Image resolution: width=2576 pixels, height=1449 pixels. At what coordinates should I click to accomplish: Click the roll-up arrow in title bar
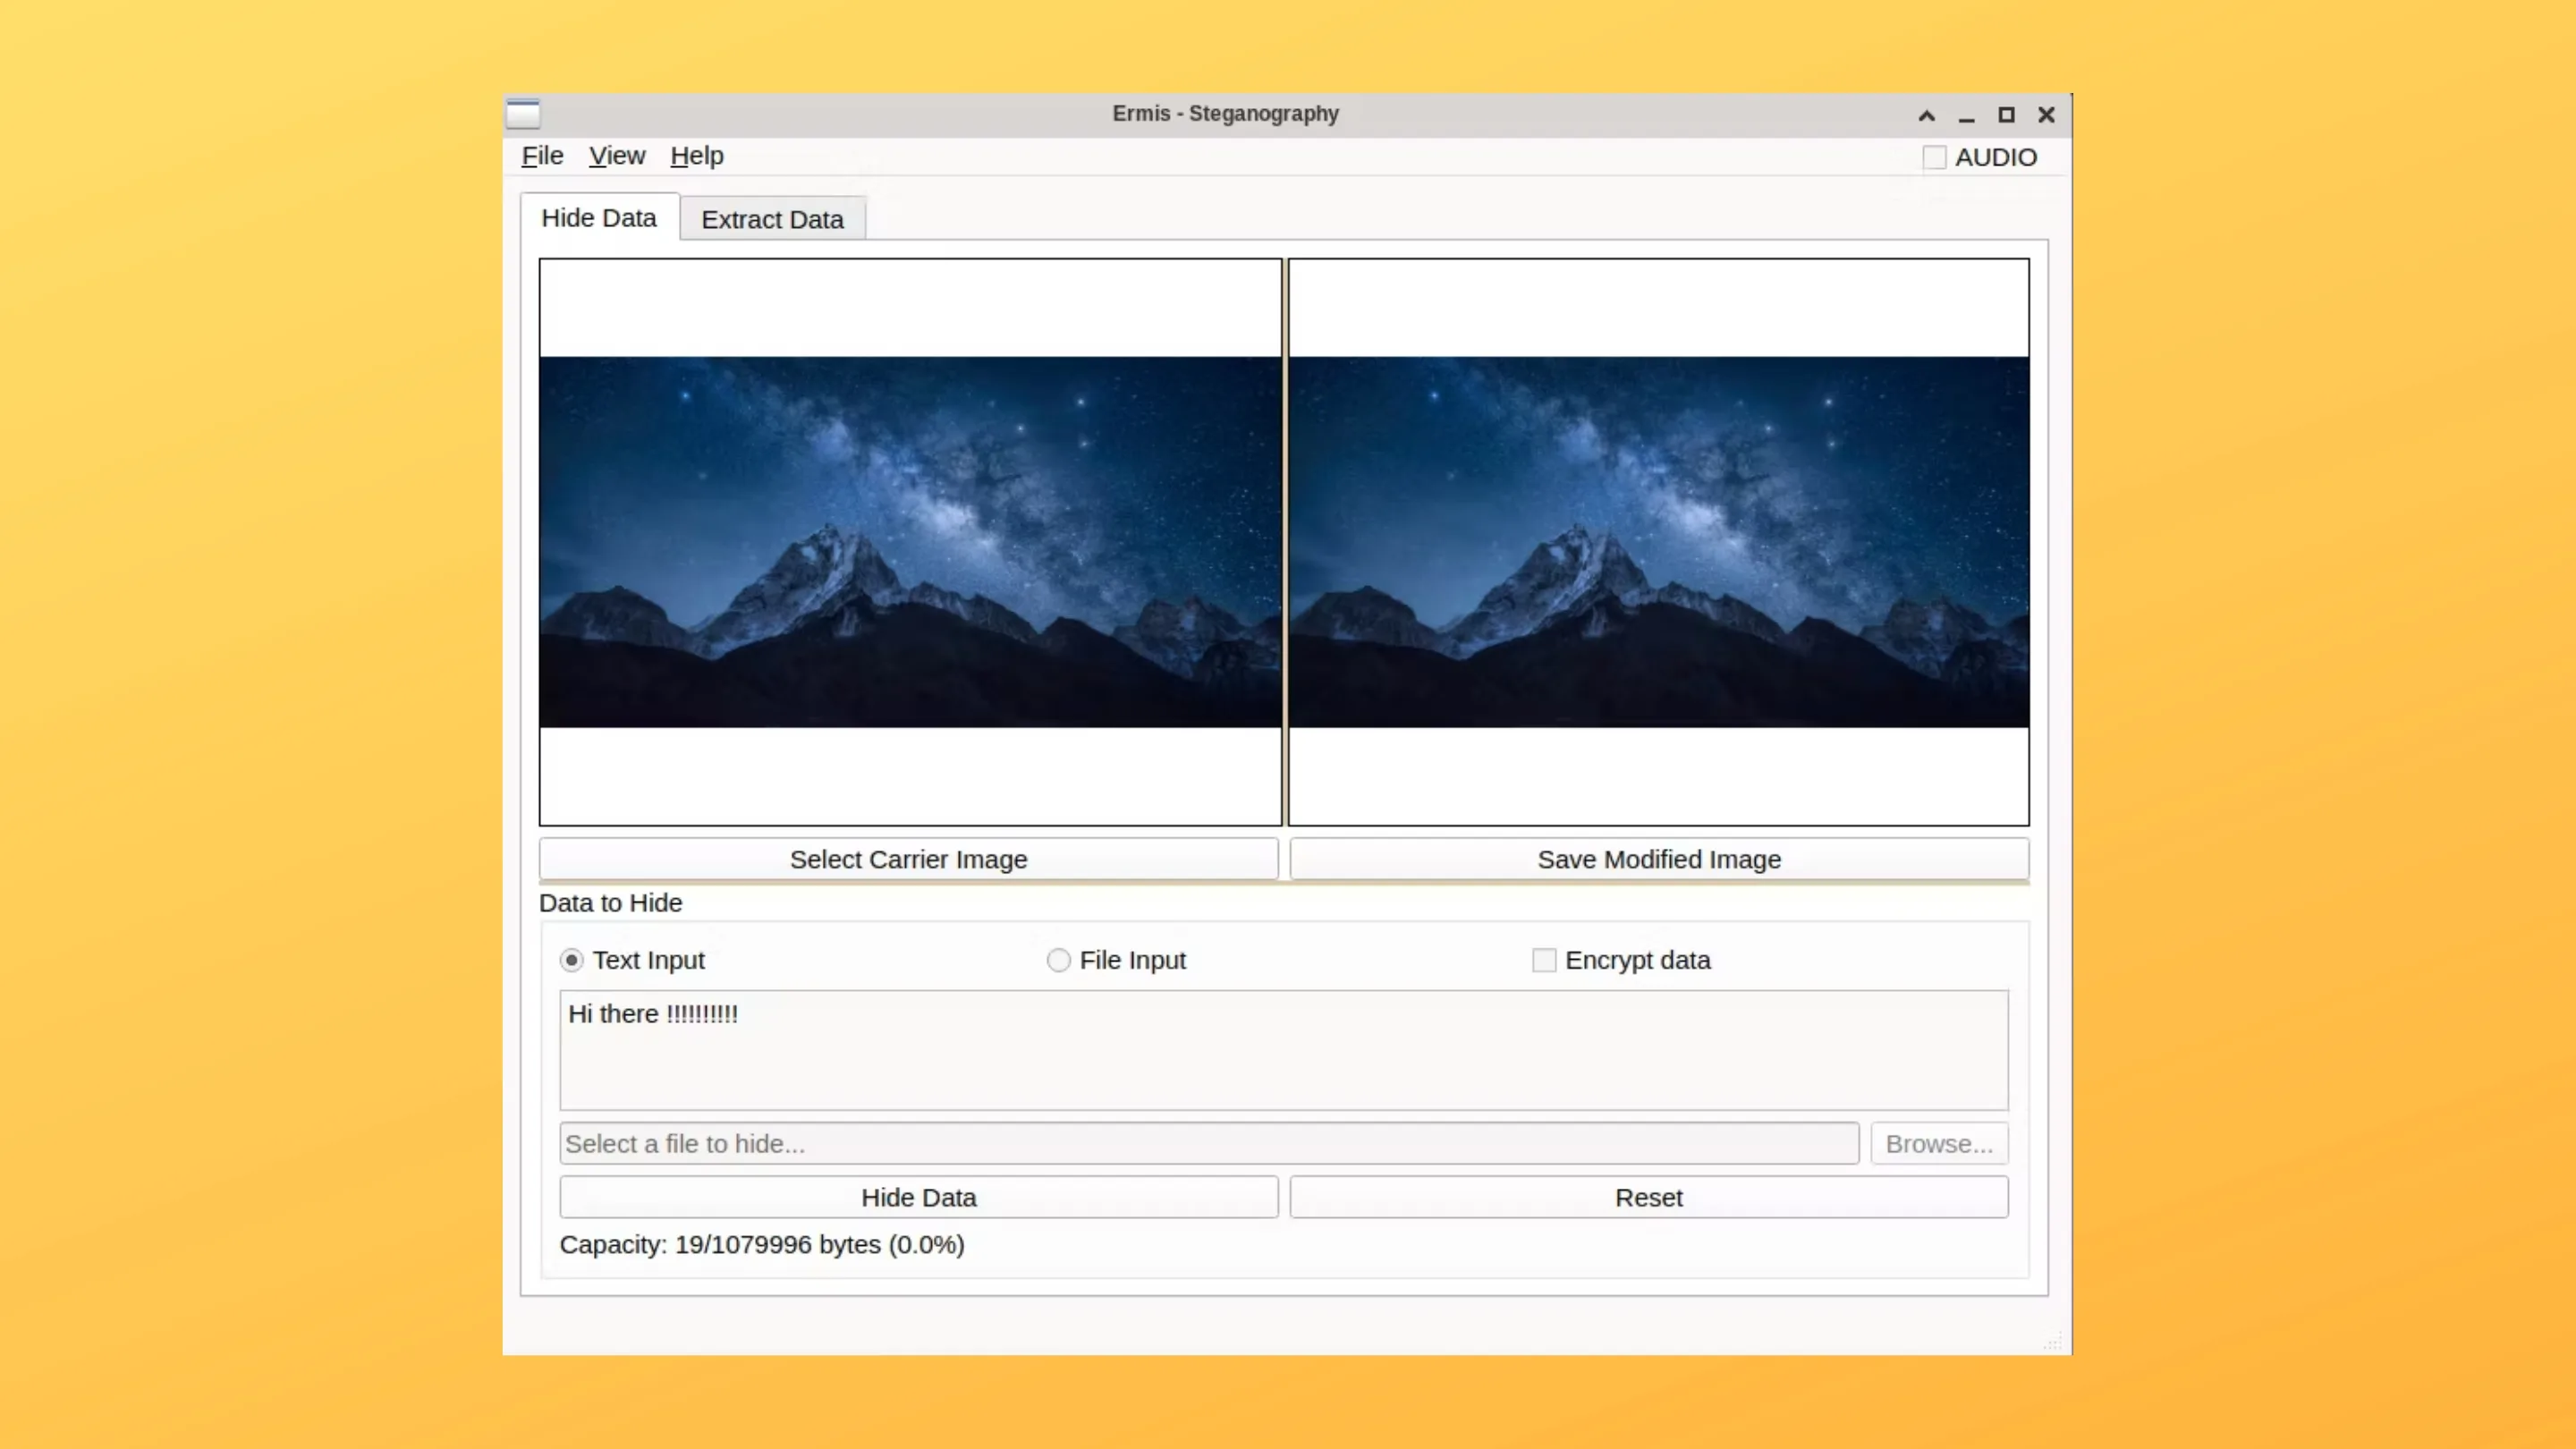click(x=1926, y=115)
